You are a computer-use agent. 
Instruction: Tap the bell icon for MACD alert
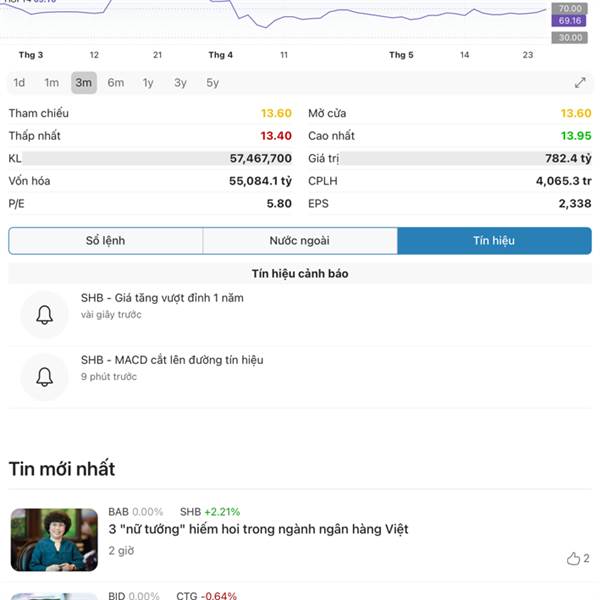44,377
